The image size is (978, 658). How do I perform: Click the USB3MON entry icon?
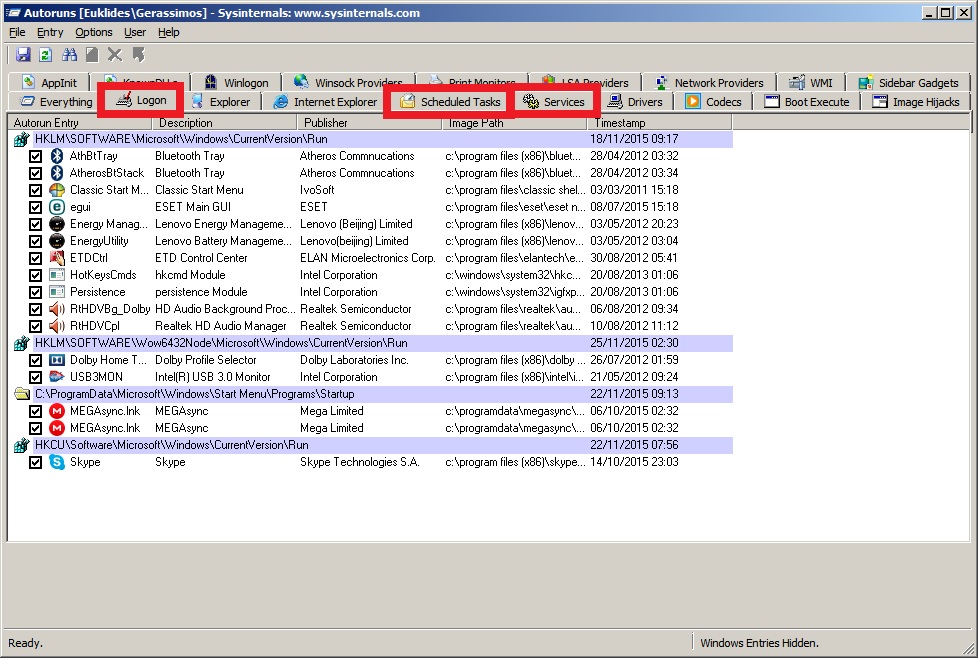pyautogui.click(x=57, y=377)
